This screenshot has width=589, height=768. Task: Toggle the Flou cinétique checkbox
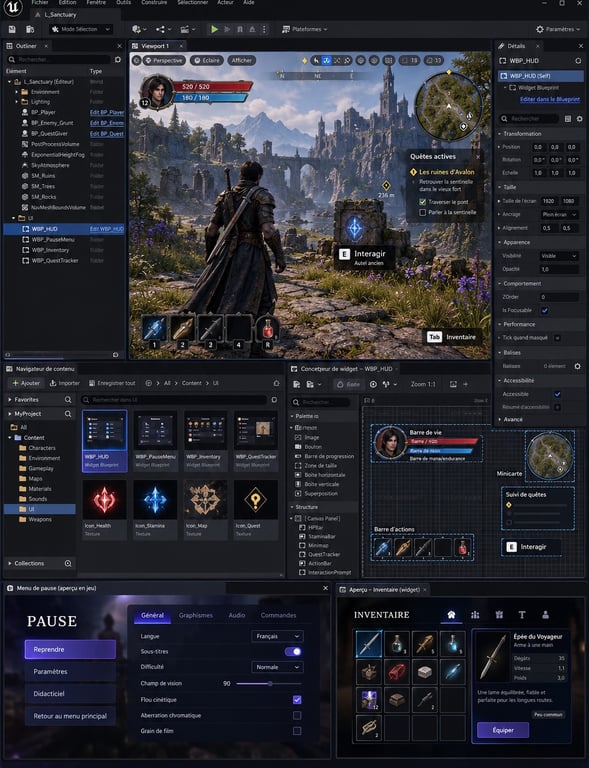[297, 700]
